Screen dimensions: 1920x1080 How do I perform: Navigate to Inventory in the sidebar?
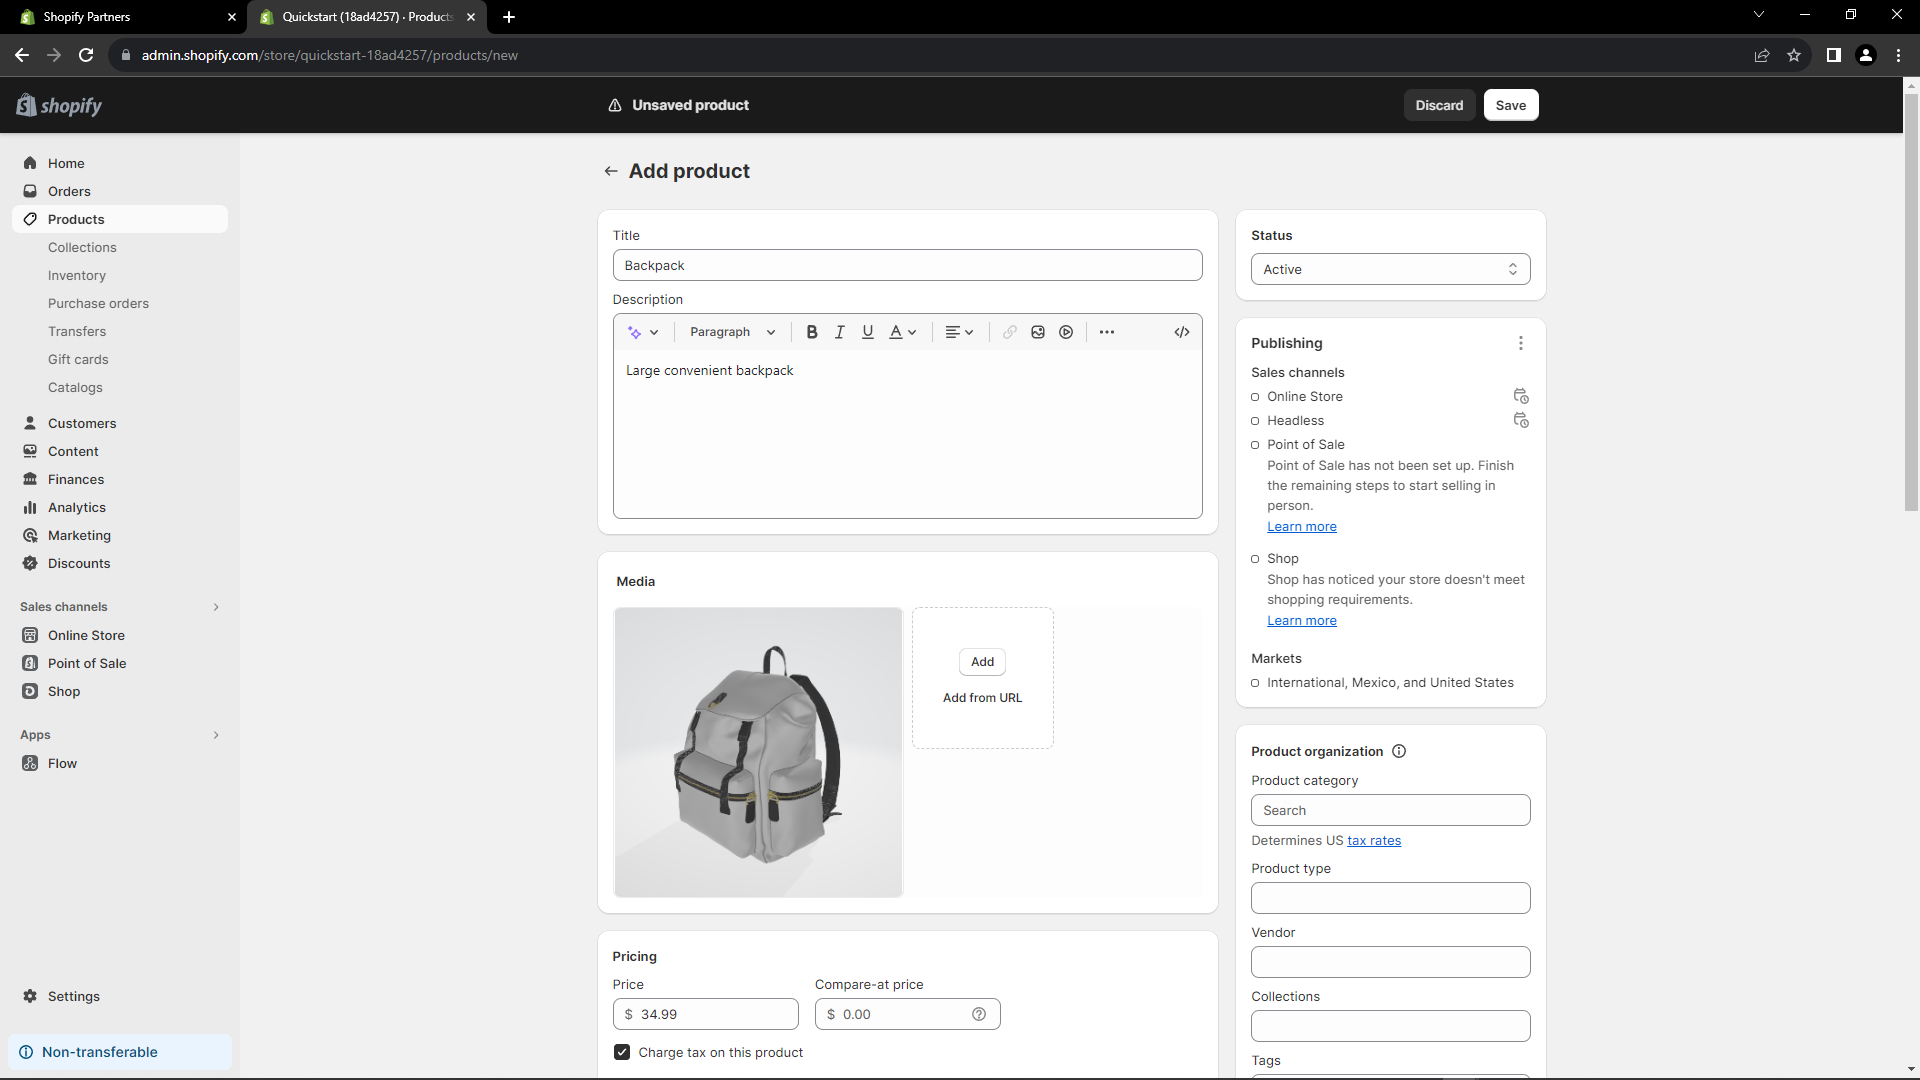(76, 275)
